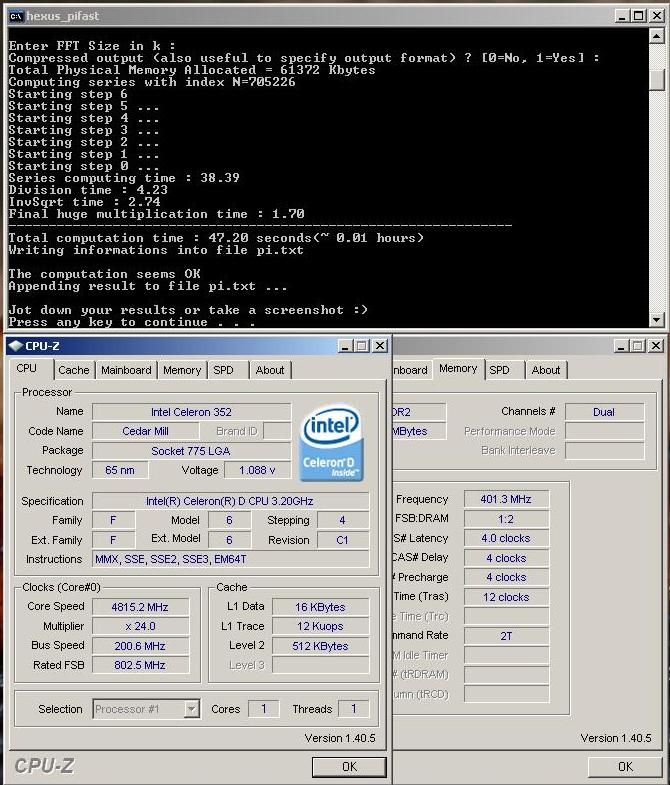The width and height of the screenshot is (670, 785).
Task: Click the Voltage value '1.088 v'
Action: (x=257, y=470)
